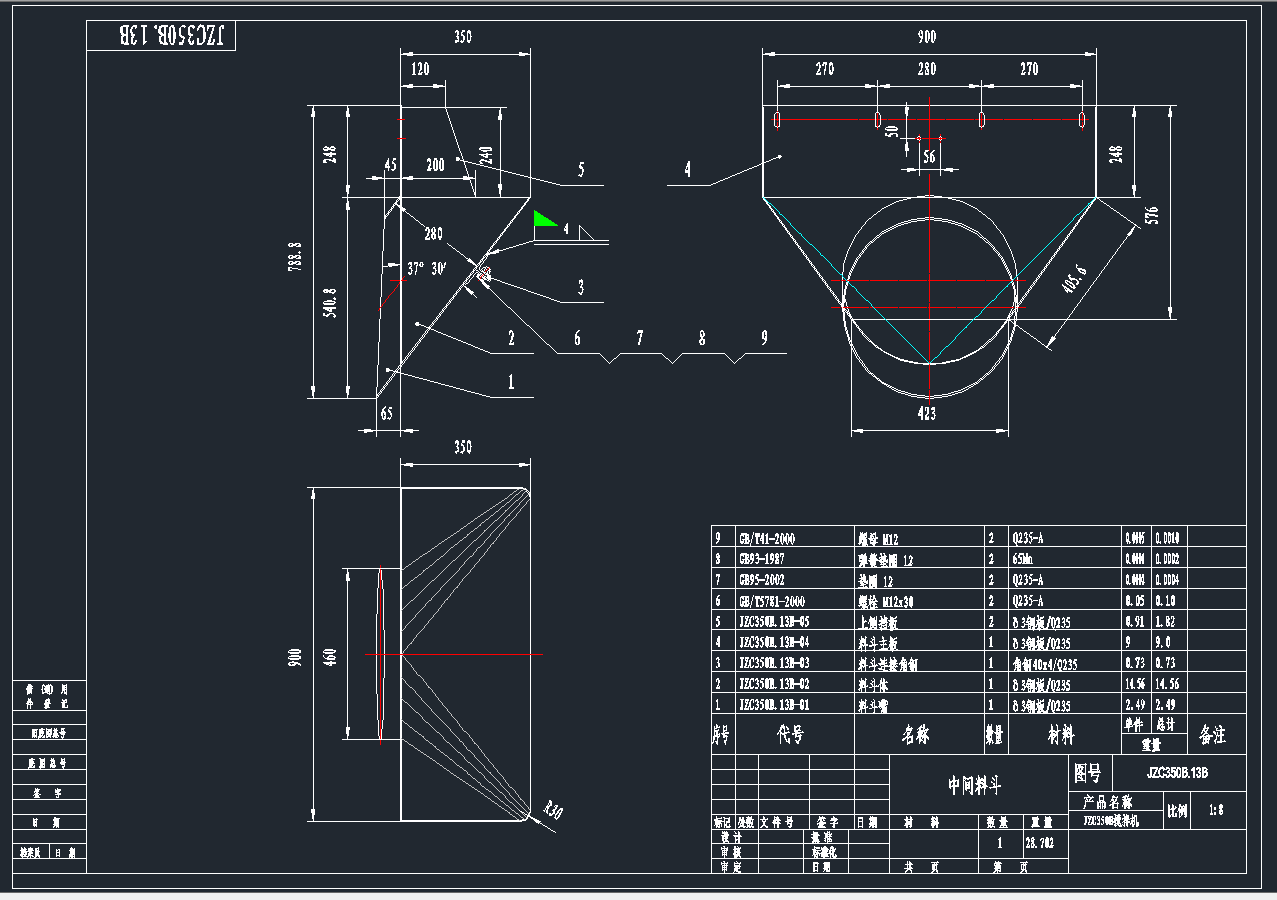Select the 120 dimension in side view

click(419, 69)
